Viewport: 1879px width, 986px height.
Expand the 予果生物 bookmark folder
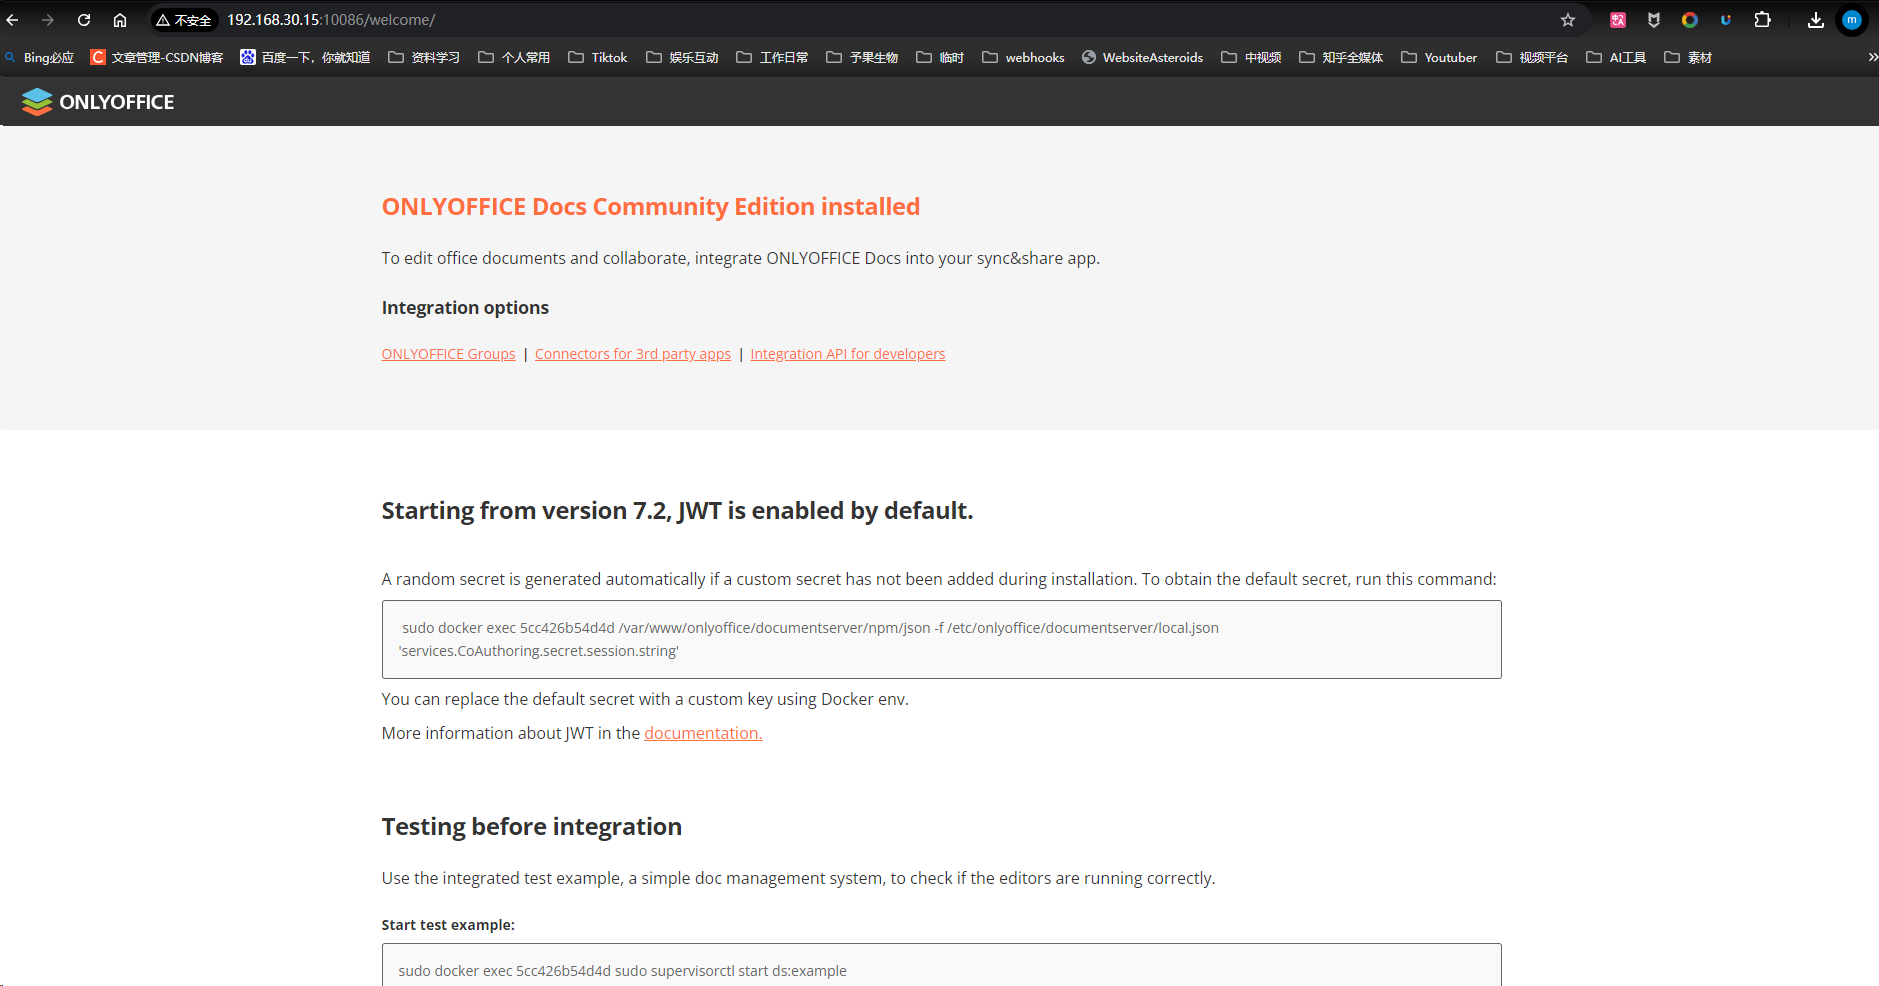point(862,58)
